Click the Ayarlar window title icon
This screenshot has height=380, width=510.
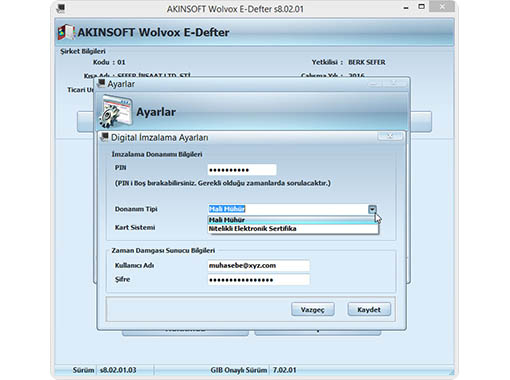[101, 83]
